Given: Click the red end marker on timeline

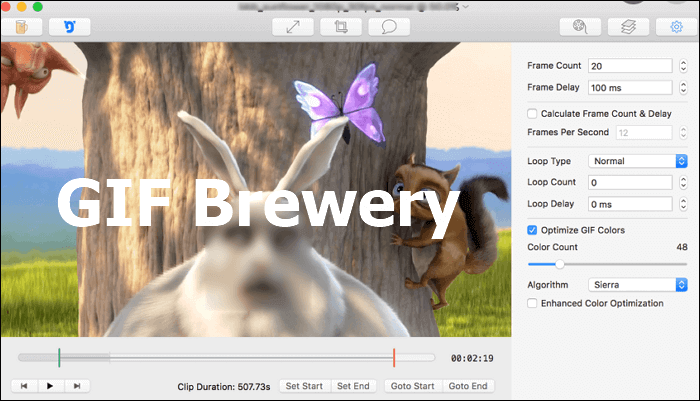Looking at the screenshot, I should [x=394, y=358].
